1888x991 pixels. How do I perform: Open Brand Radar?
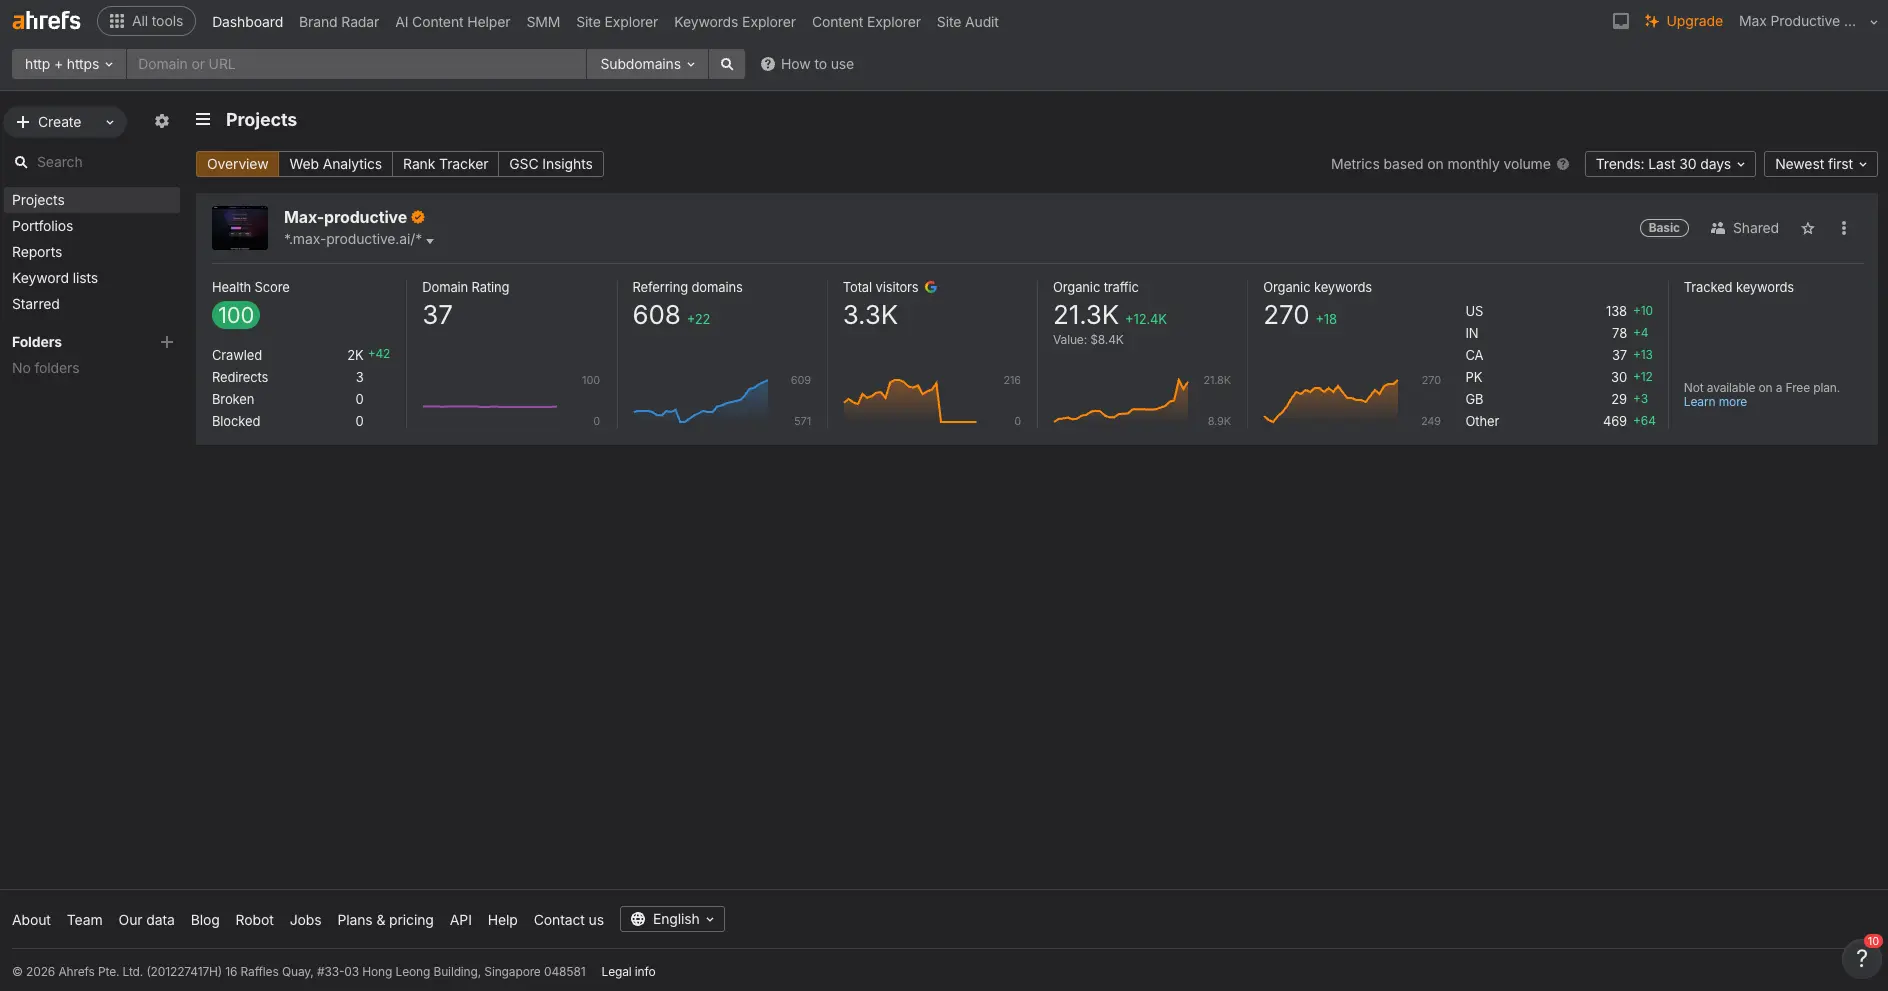point(339,22)
